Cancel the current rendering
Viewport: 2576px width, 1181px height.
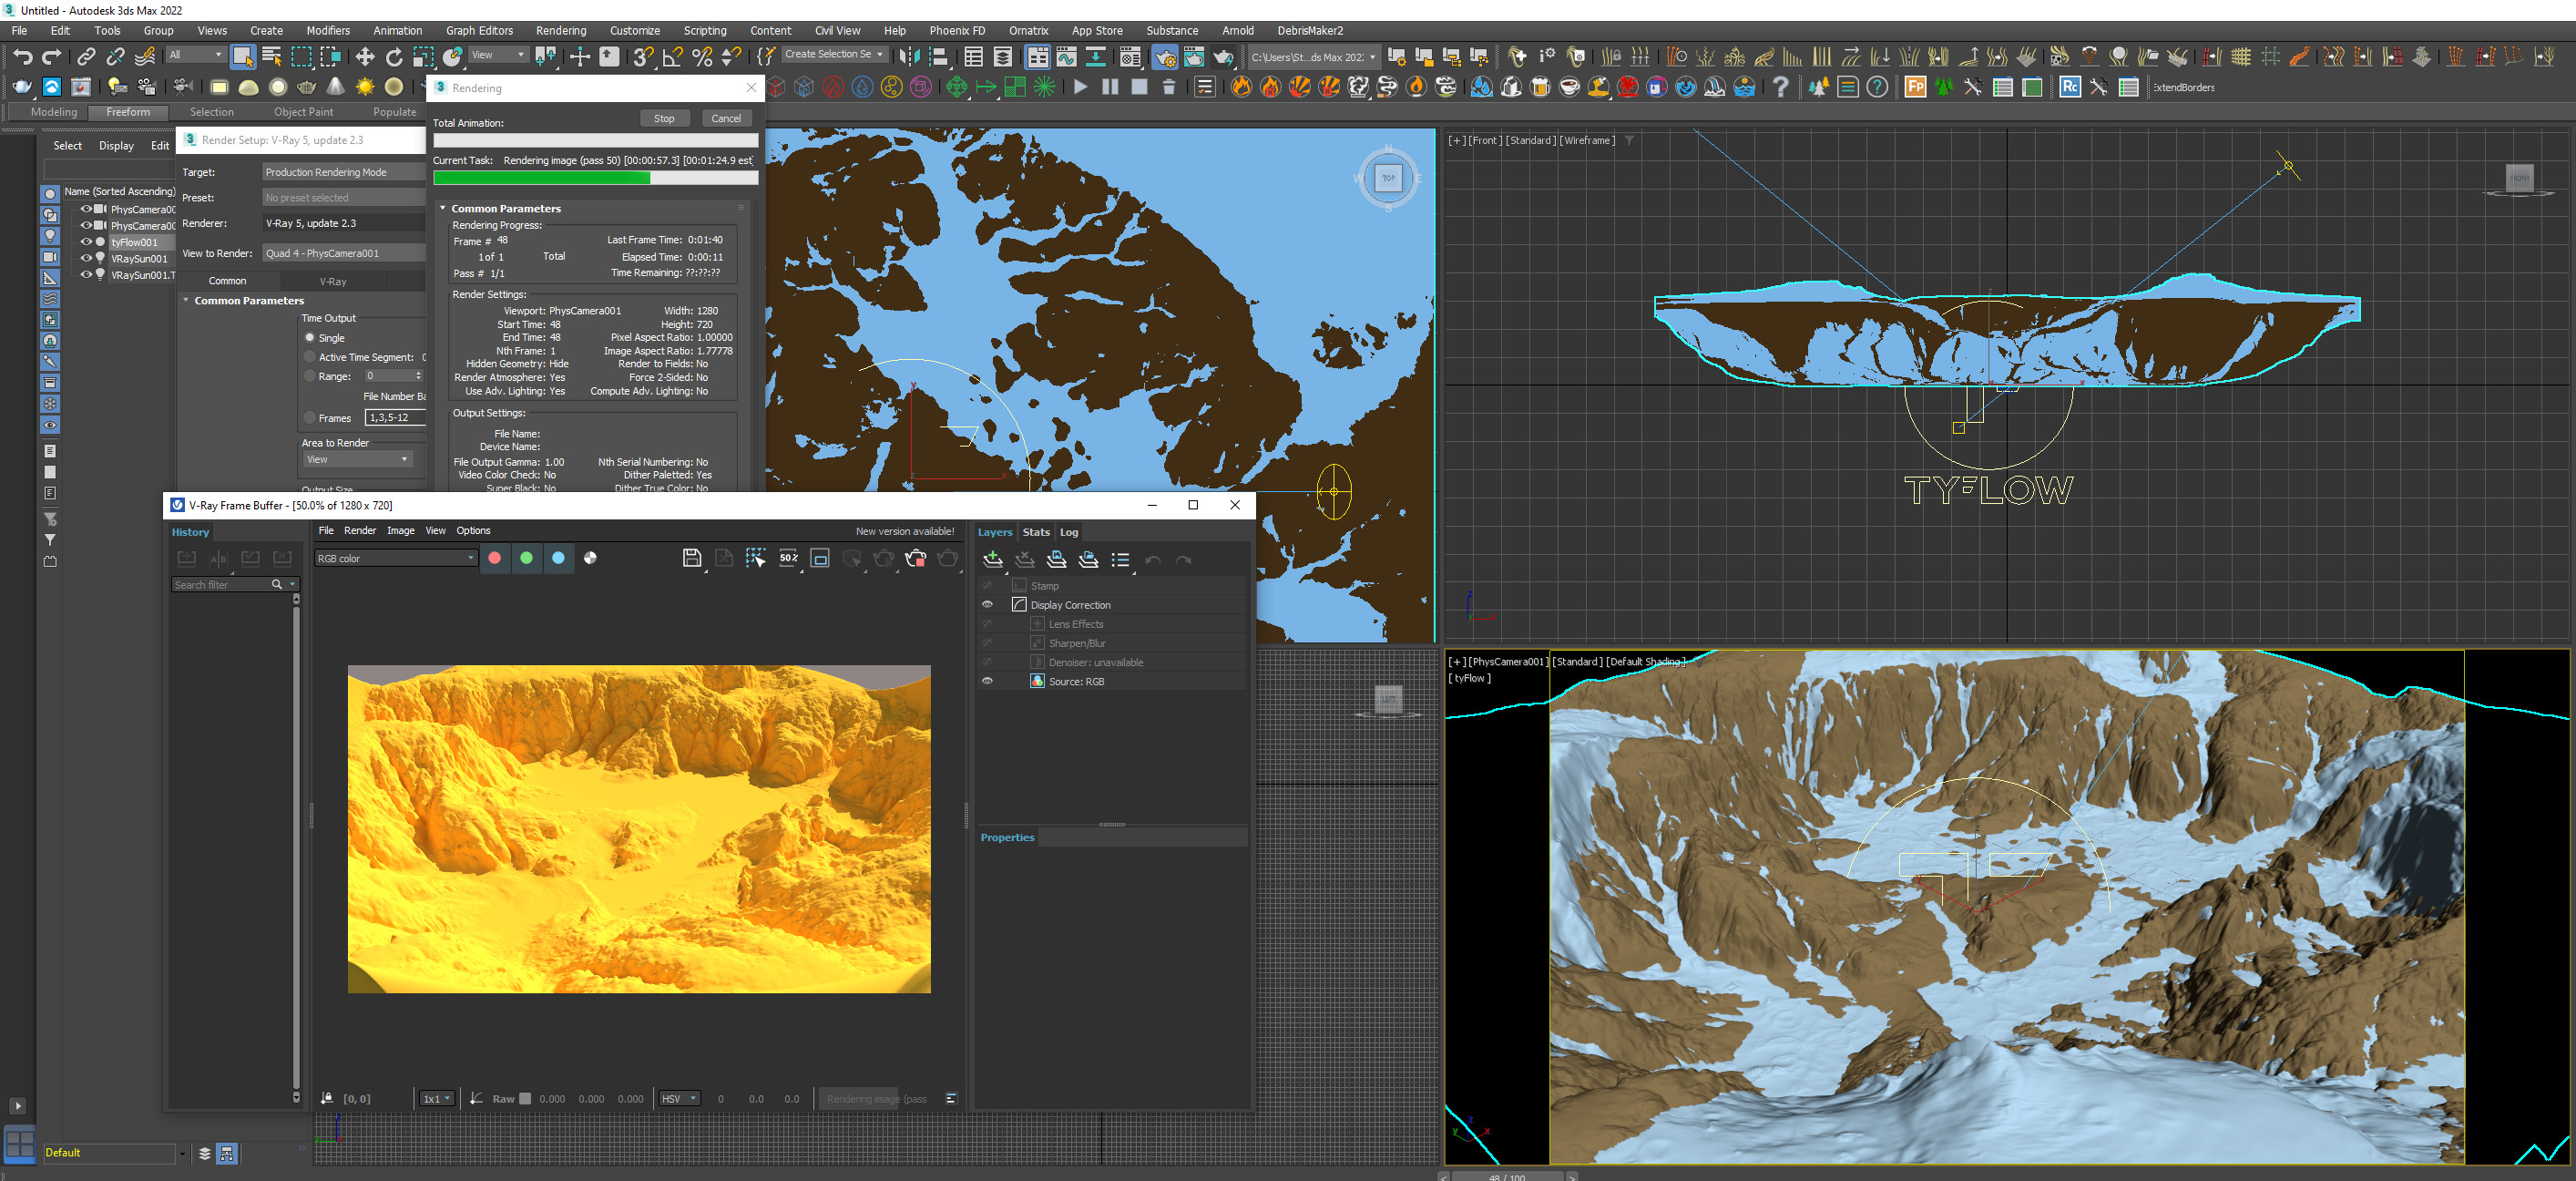coord(725,118)
